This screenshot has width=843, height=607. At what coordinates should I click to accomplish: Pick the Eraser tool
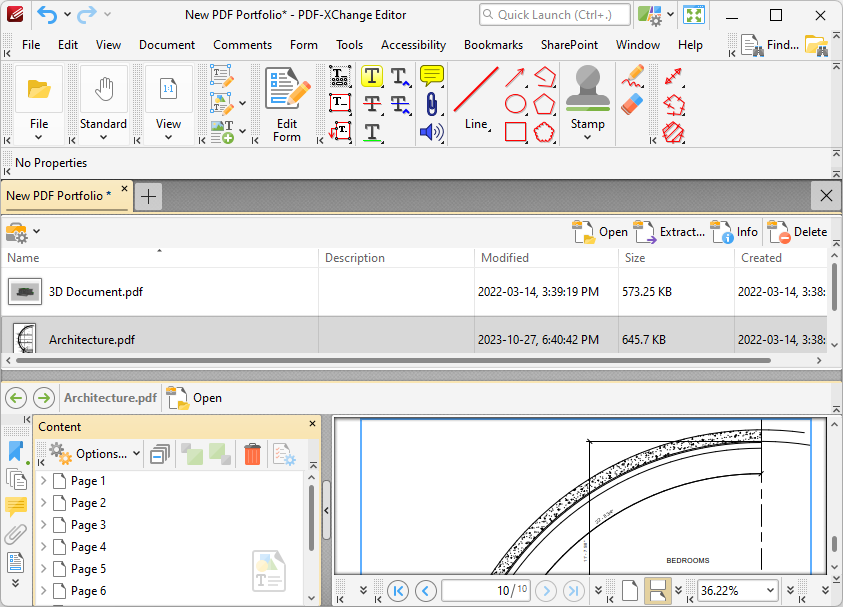pos(632,104)
